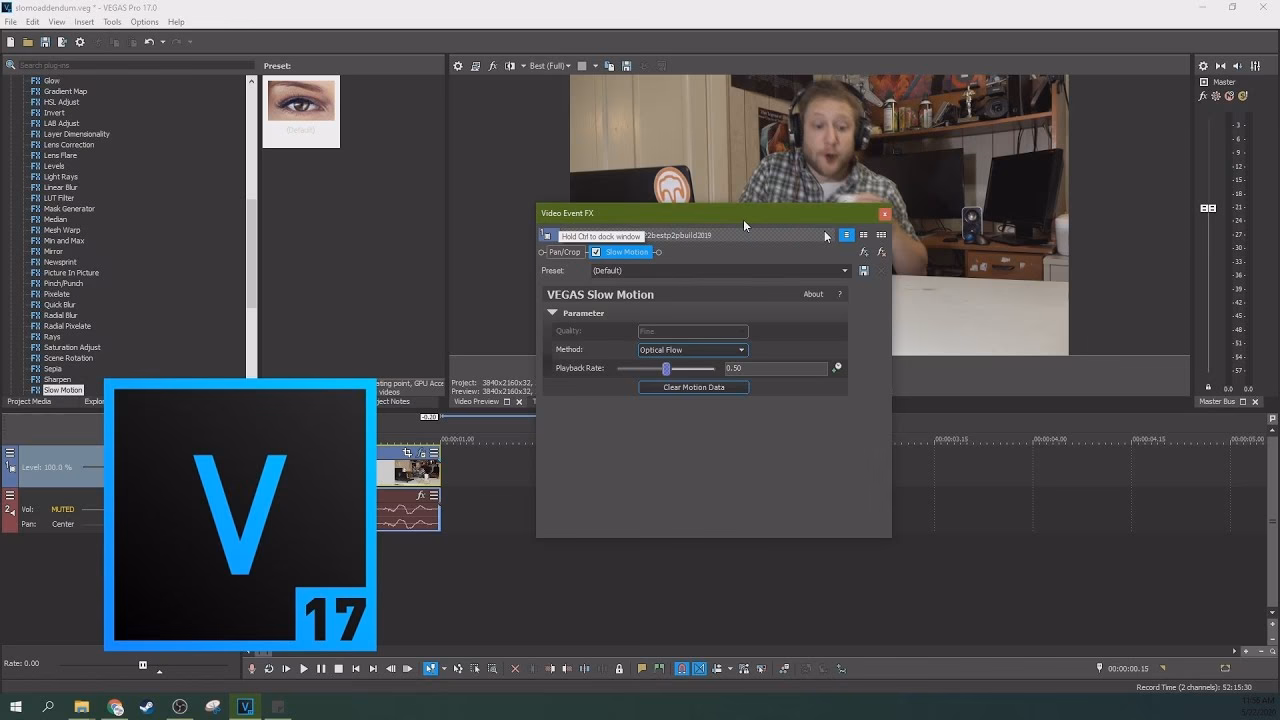Animate the Playback Rate parameter
Screen dimensions: 1280x720
click(x=837, y=368)
